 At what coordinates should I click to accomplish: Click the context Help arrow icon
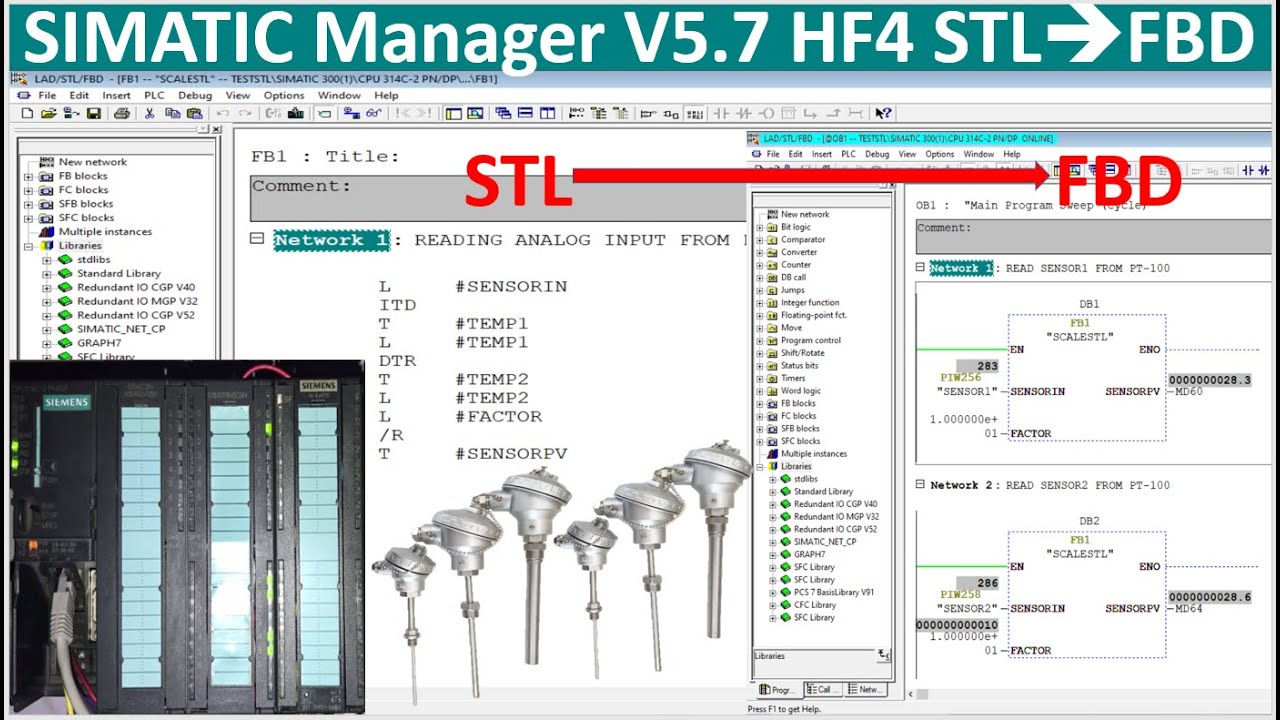click(884, 113)
